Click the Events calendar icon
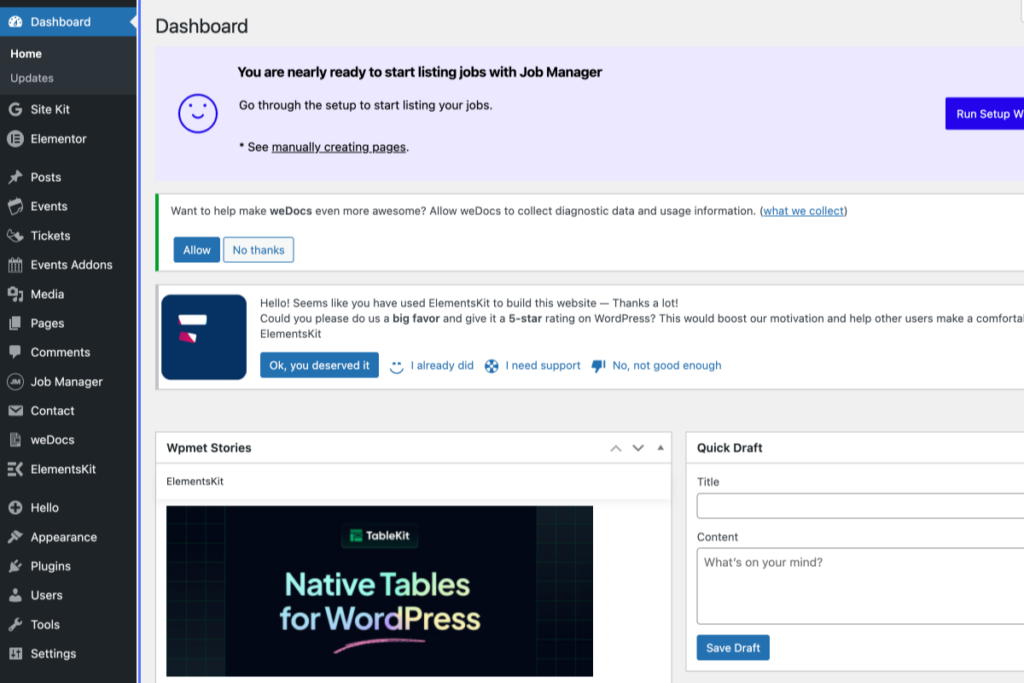The image size is (1024, 683). coord(15,206)
